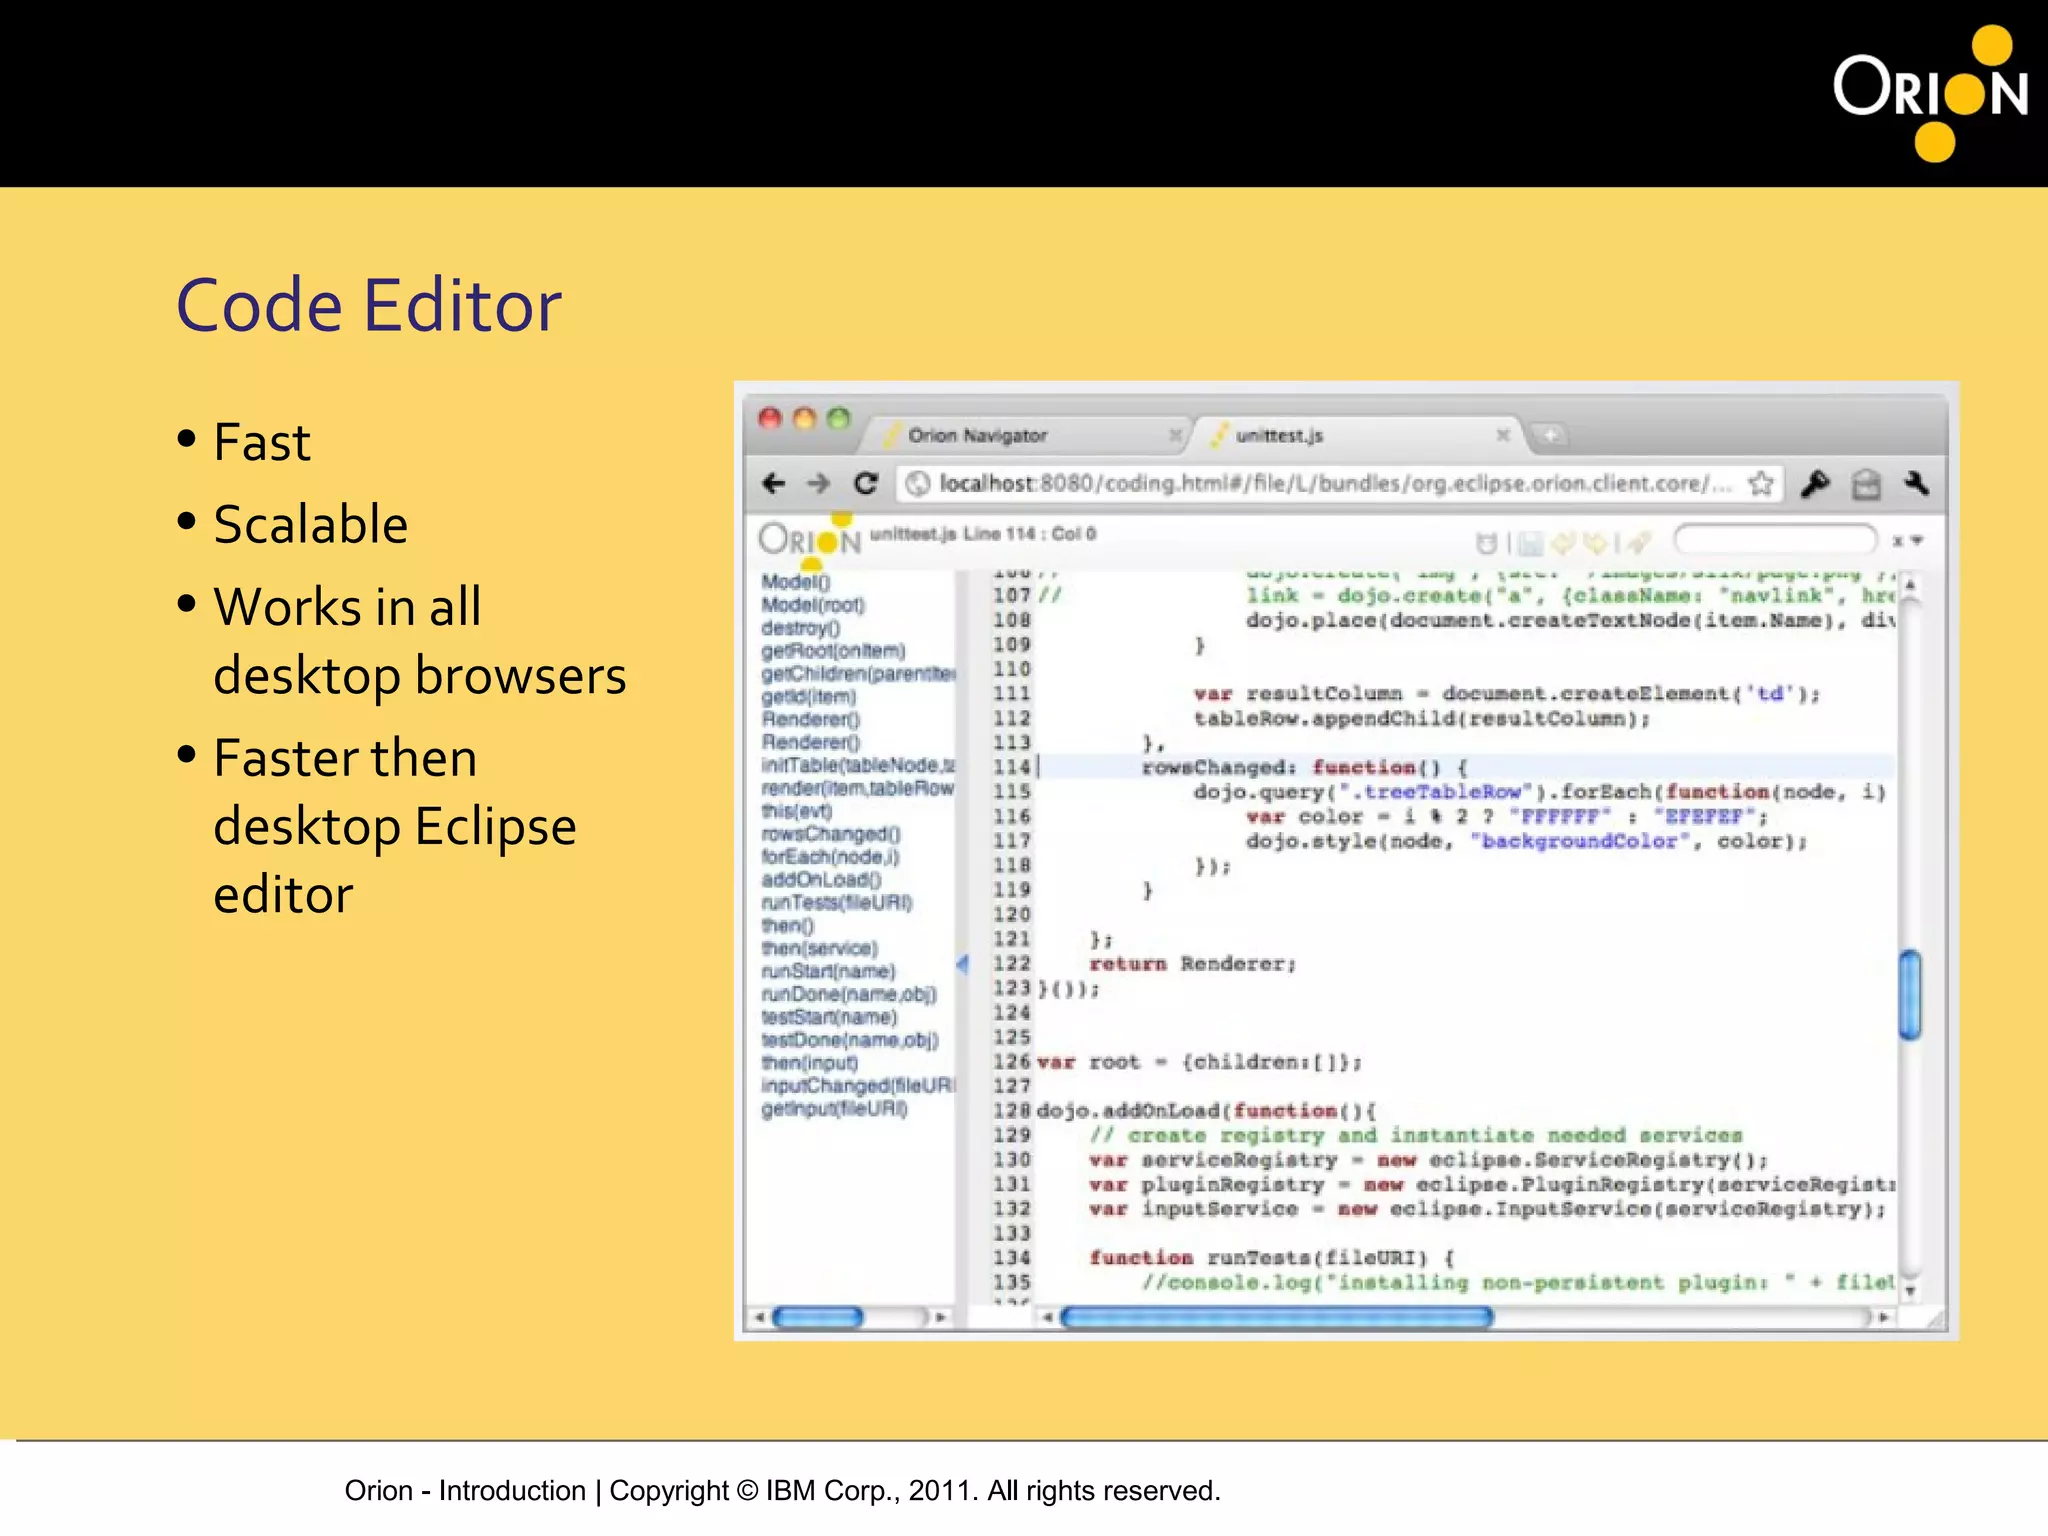Select testStart(name) in the outline
The height and width of the screenshot is (1536, 2048).
click(829, 1017)
